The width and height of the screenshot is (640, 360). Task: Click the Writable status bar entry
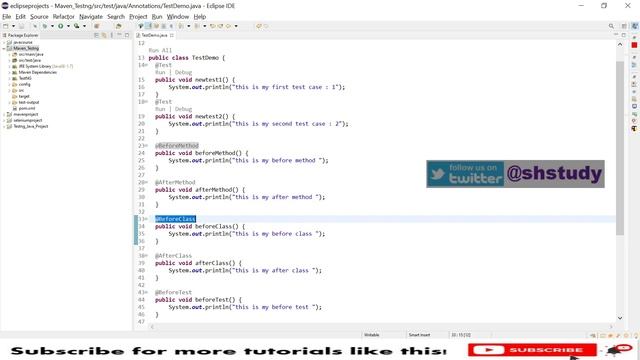[371, 335]
